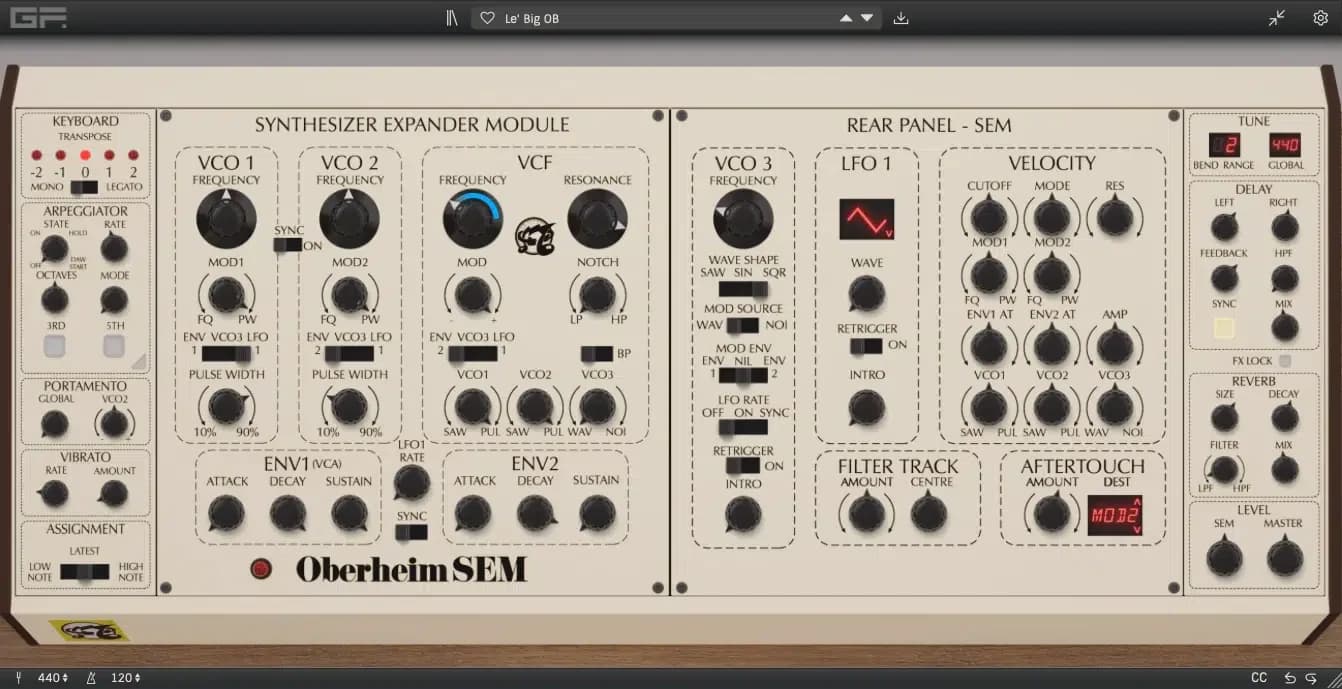Click the next preset down arrow
The width and height of the screenshot is (1342, 689).
[866, 17]
